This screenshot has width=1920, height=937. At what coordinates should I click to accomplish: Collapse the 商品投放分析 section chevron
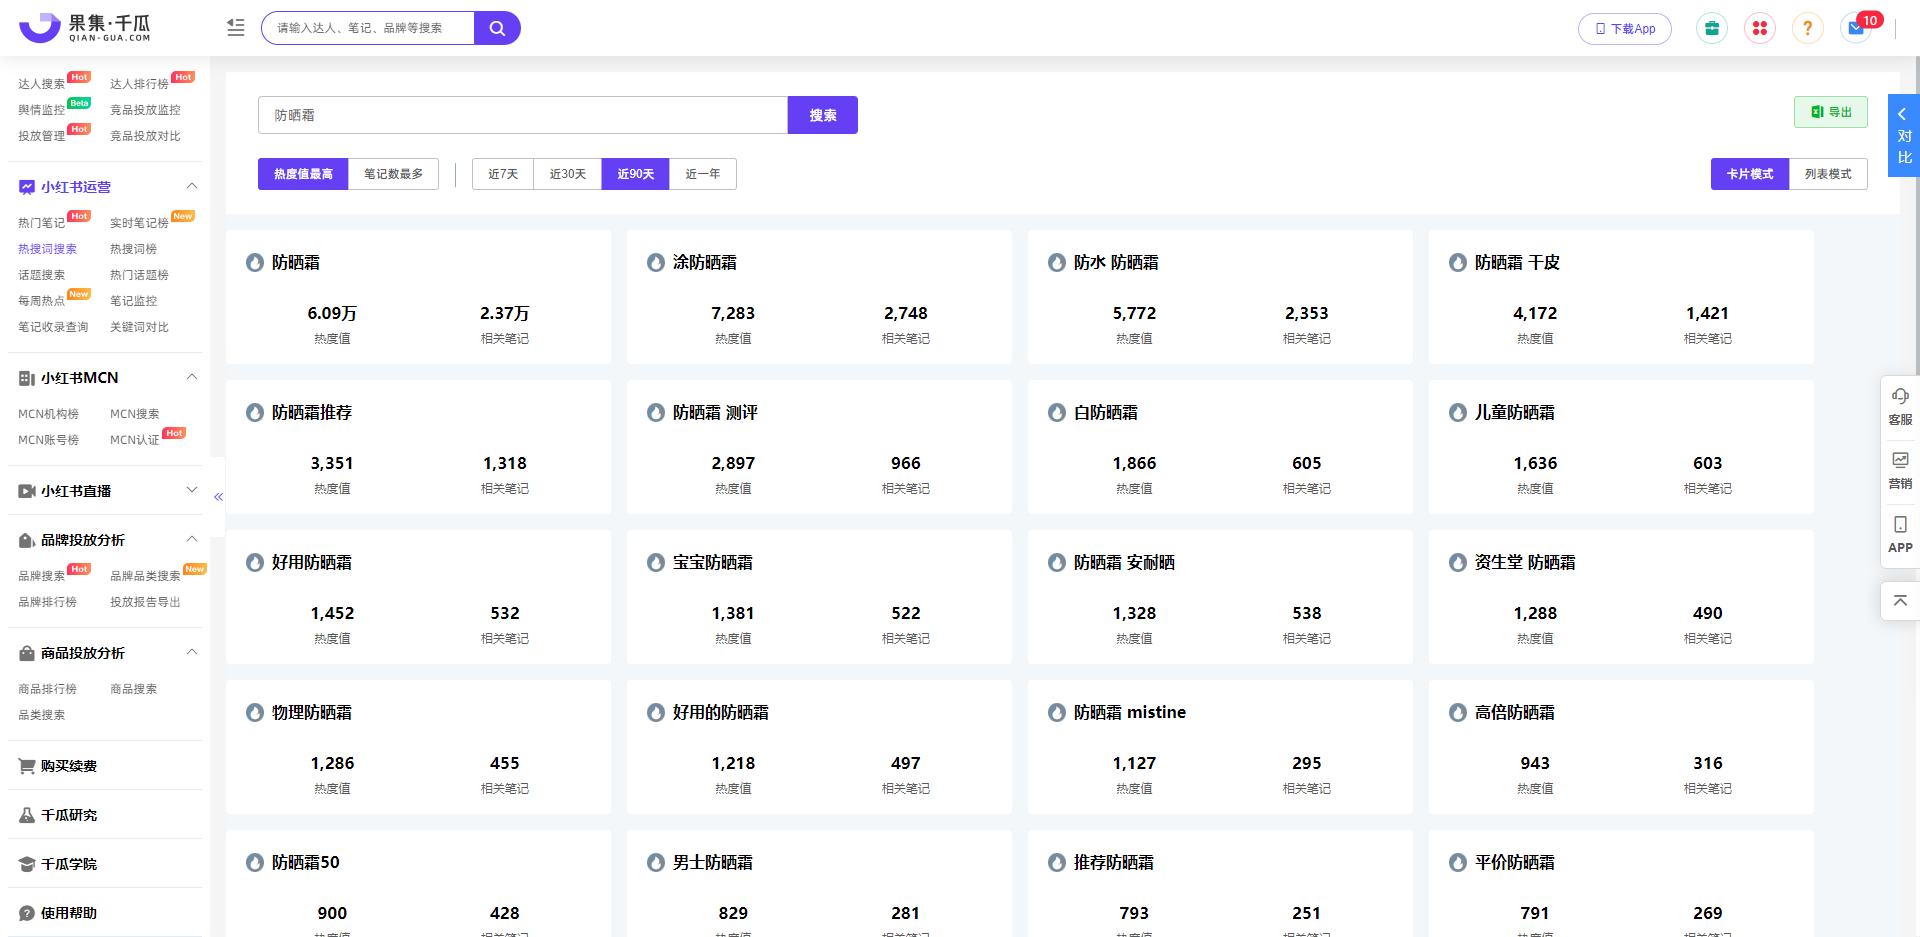(192, 652)
